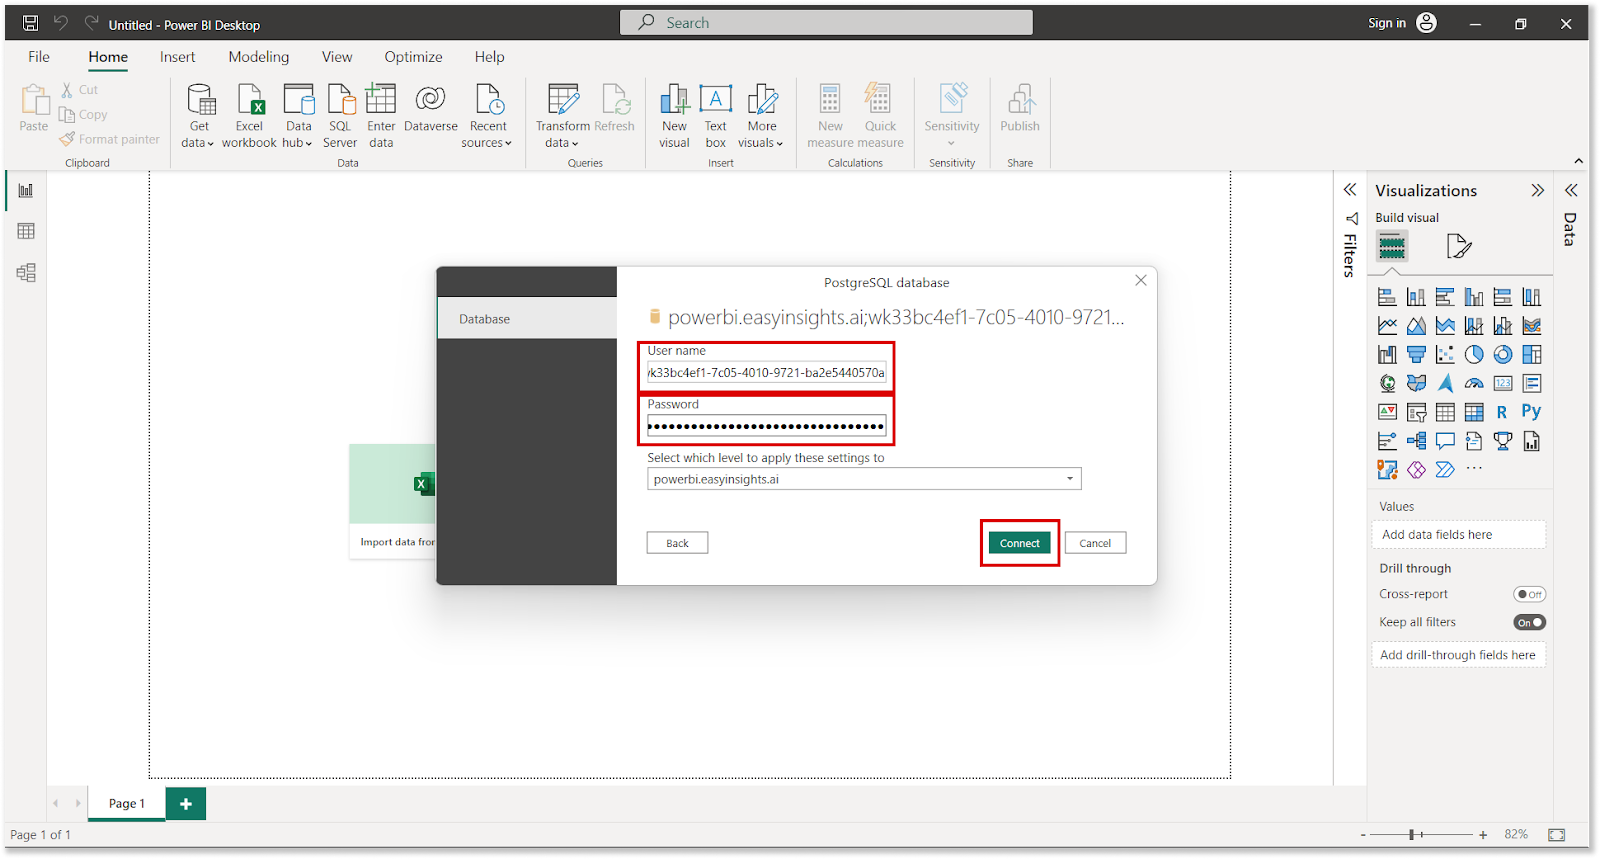
Task: Expand Transform data dropdown
Action: click(x=562, y=116)
